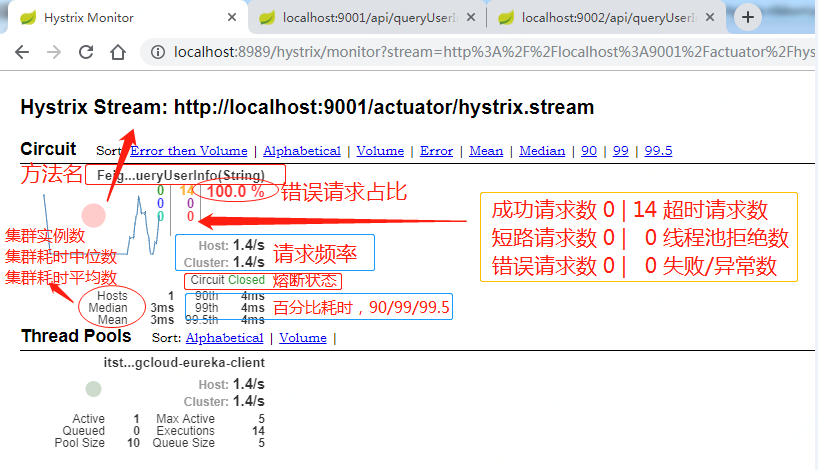Click the circuit traffic sparkline graph
The height and width of the screenshot is (470, 818).
pyautogui.click(x=103, y=224)
